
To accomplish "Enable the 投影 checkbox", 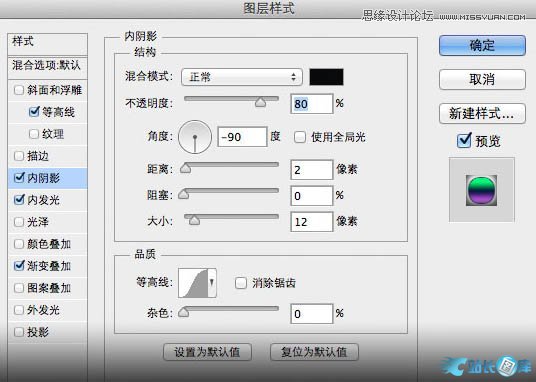I will click(19, 332).
